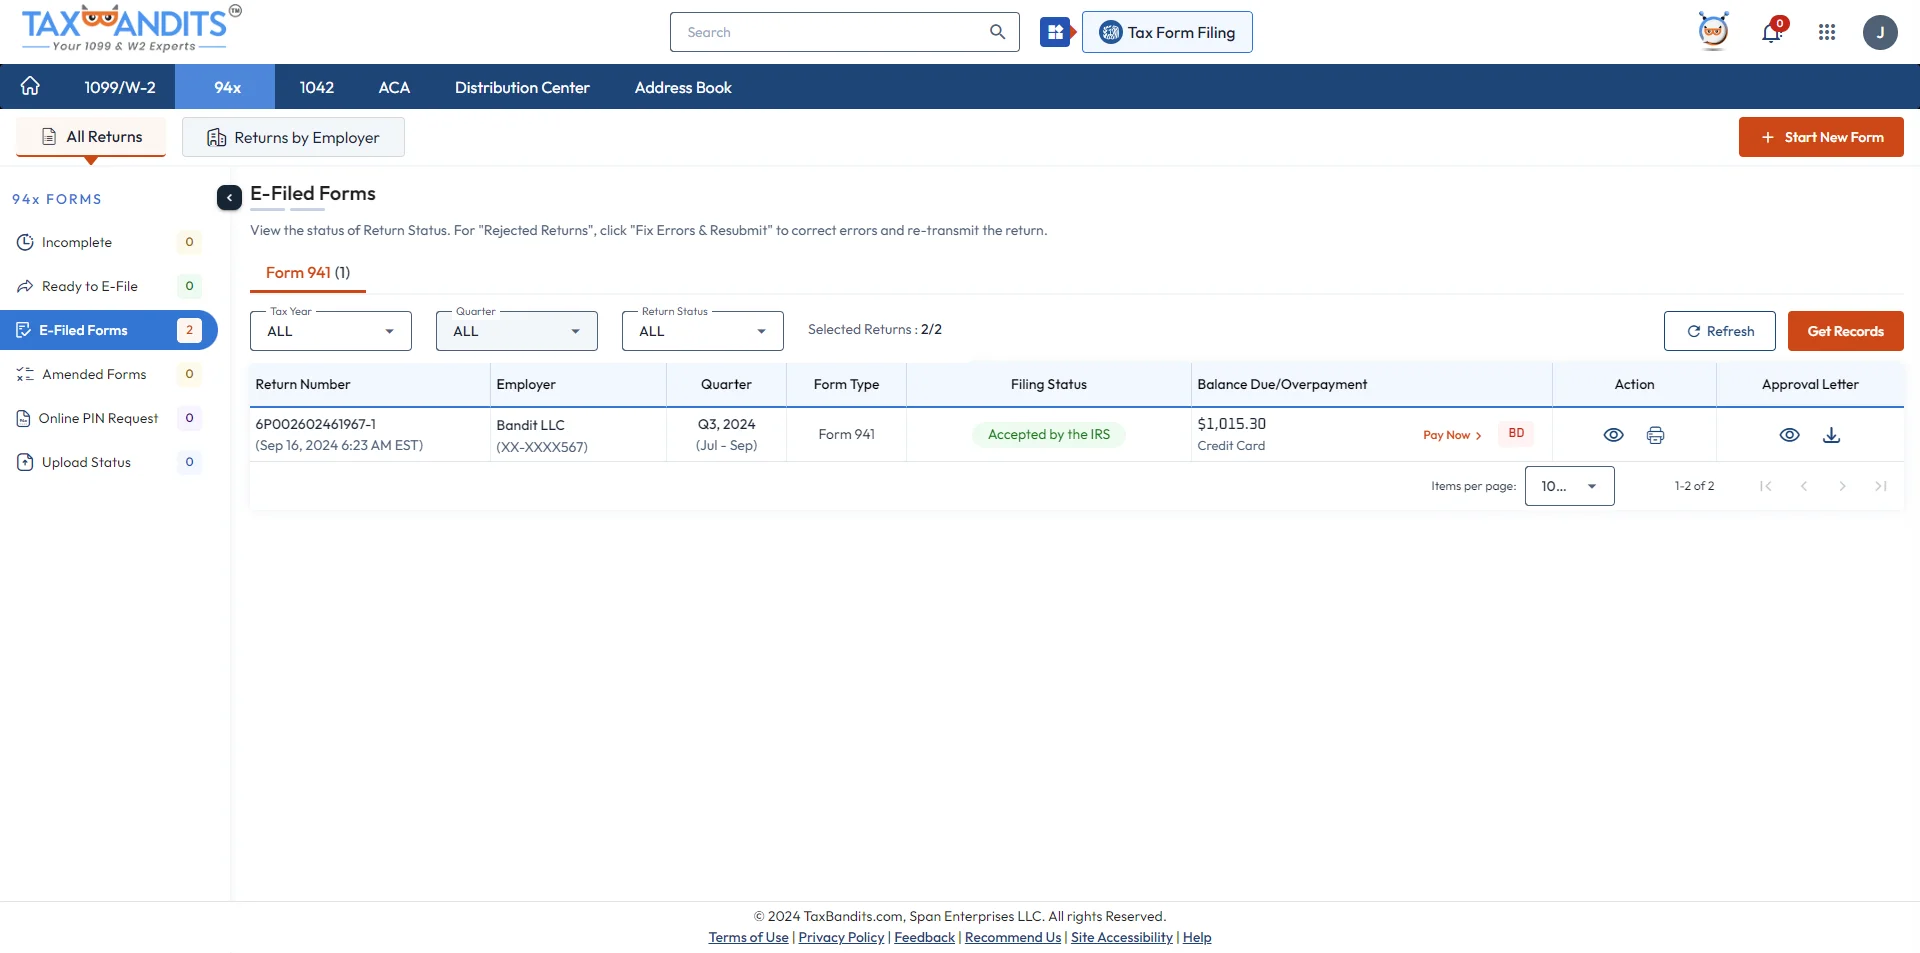Screen dimensions: 1920x953
Task: Click the search magnifier icon
Action: pyautogui.click(x=997, y=32)
